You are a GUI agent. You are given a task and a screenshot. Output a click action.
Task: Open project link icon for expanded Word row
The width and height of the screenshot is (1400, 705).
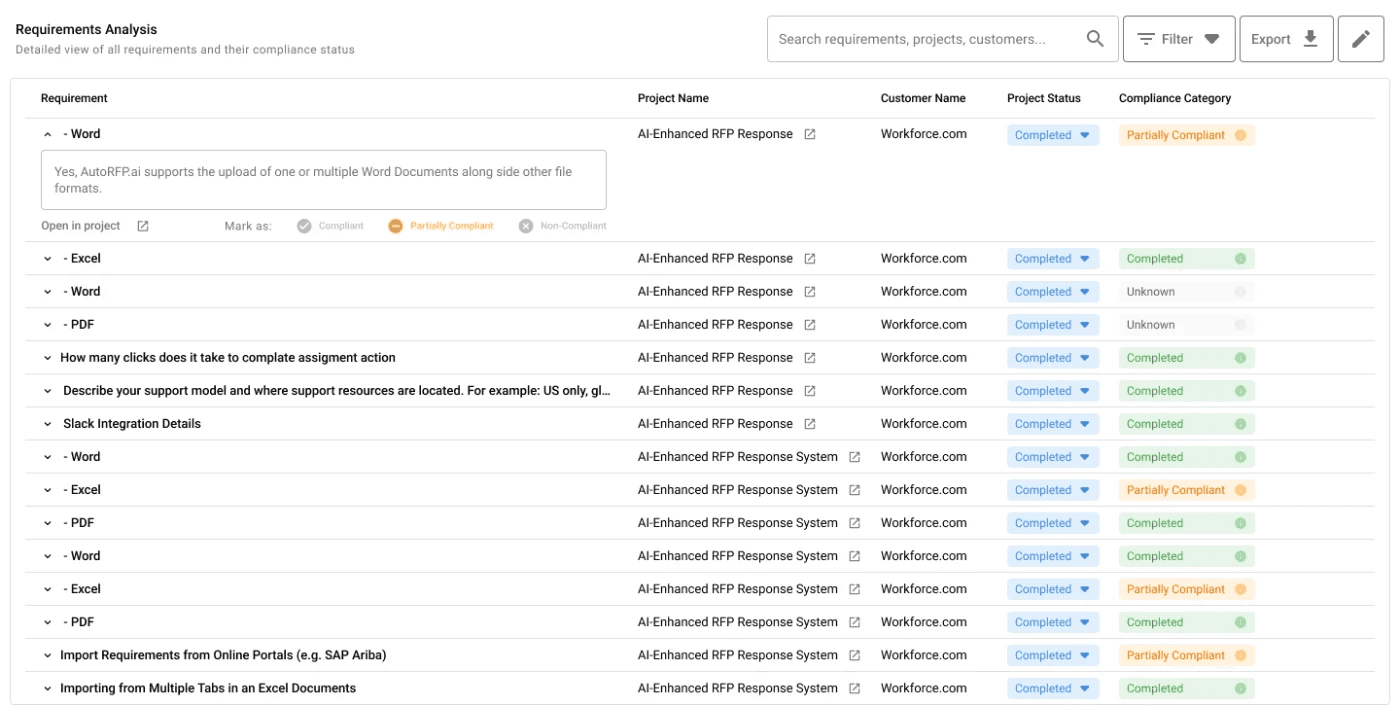tap(810, 134)
